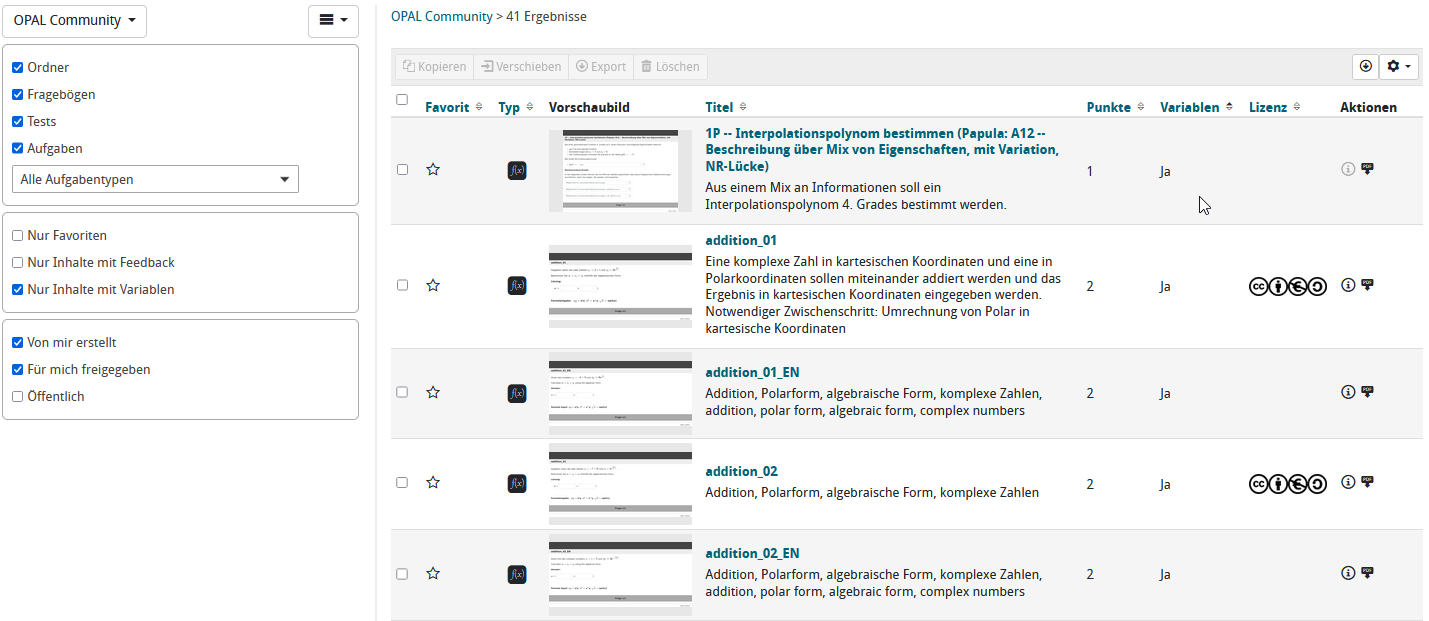Open the gear settings dropdown
The width and height of the screenshot is (1429, 621).
[x=1399, y=66]
